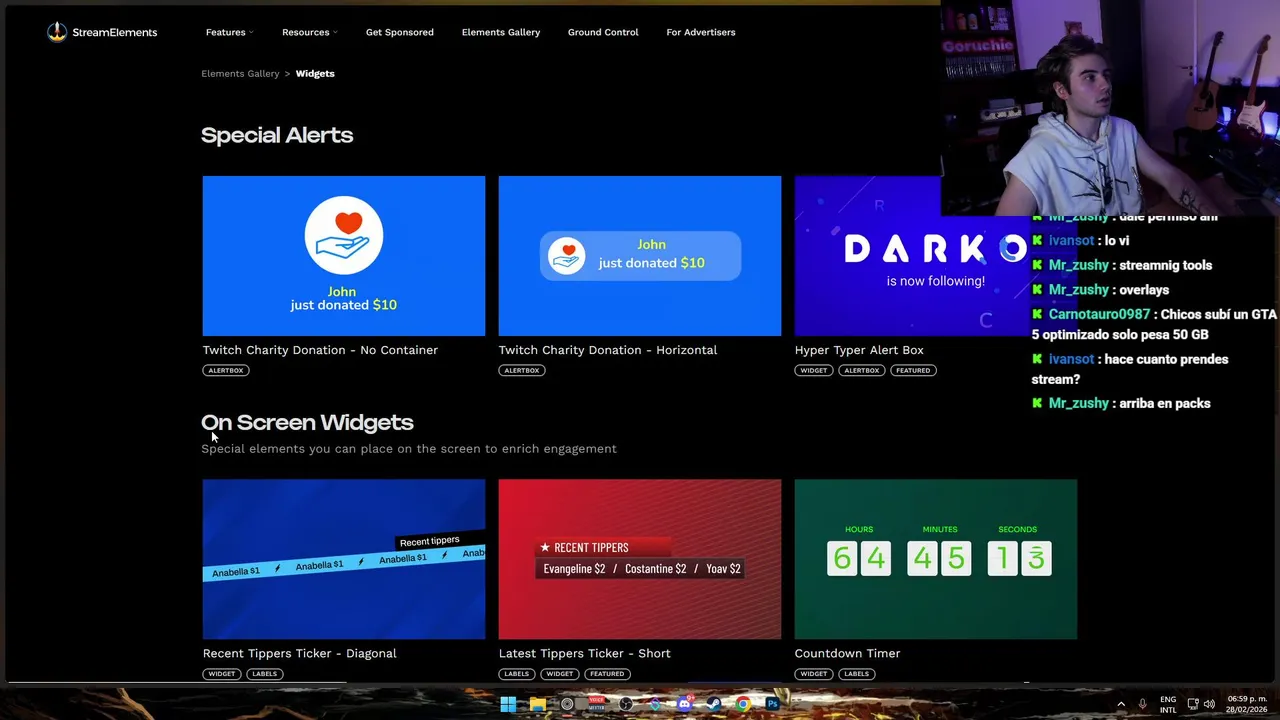Click ALERTBOX tag under Hyper Typer Alert Box
This screenshot has height=720, width=1280.
[x=861, y=370]
